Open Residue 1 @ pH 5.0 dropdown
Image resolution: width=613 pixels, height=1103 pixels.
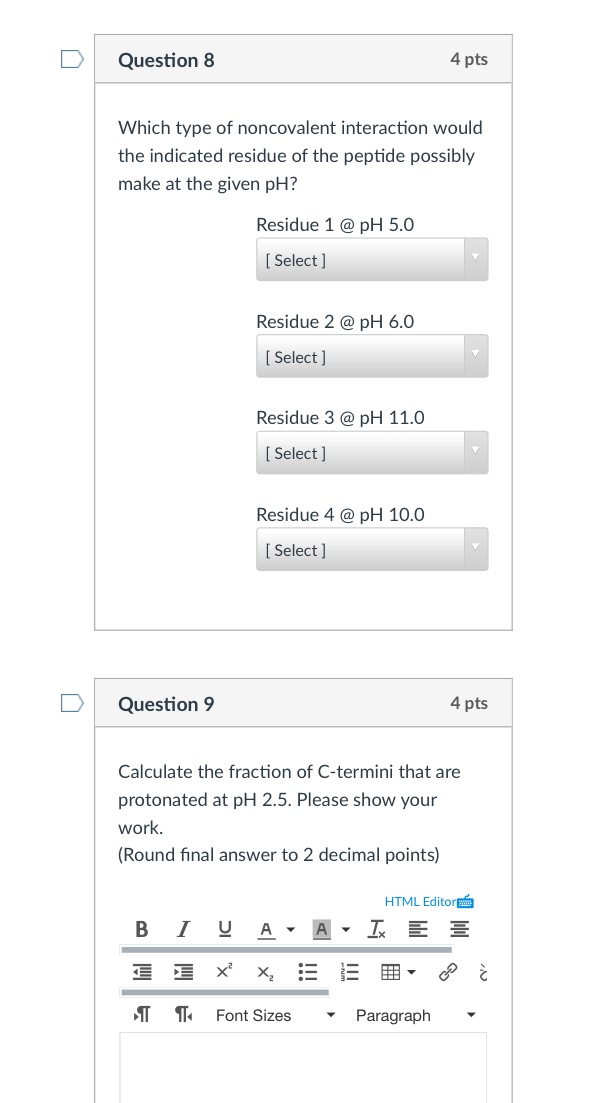[x=372, y=260]
